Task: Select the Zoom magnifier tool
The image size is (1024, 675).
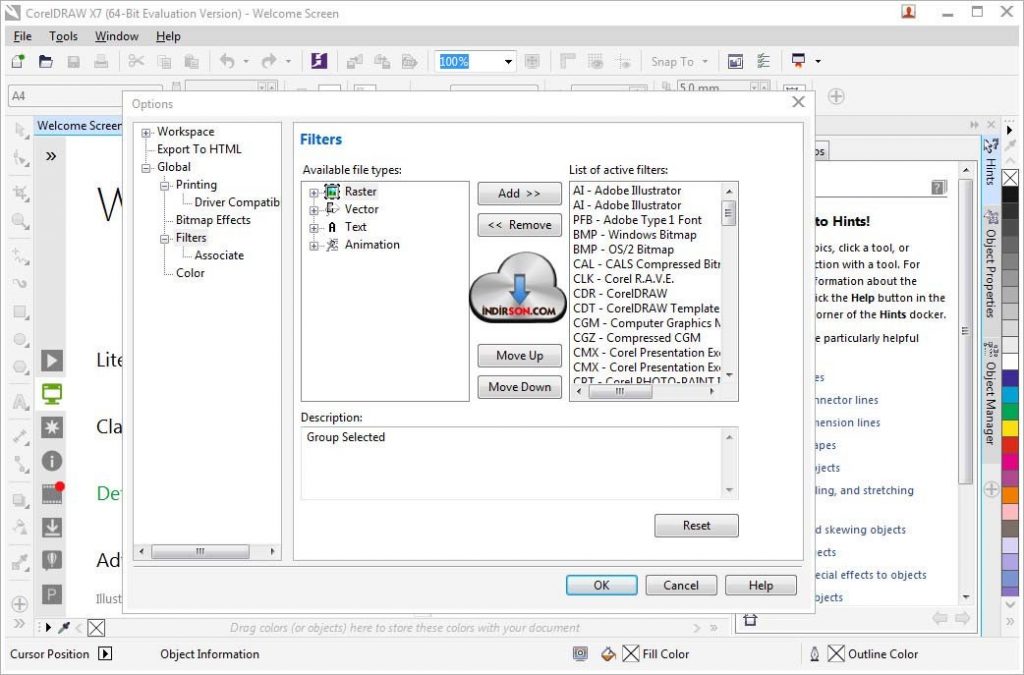Action: click(20, 221)
